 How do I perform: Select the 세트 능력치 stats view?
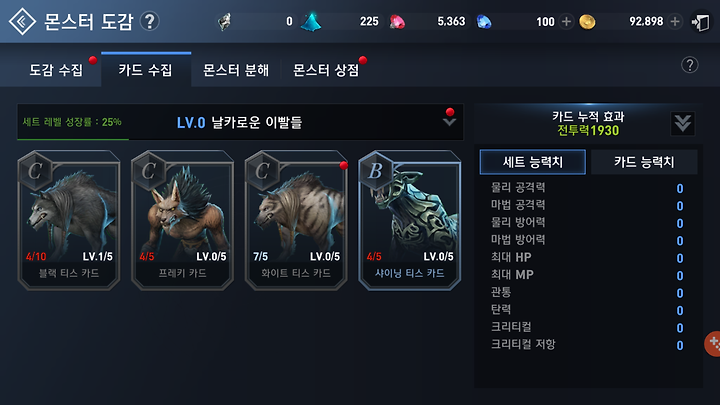pyautogui.click(x=533, y=162)
